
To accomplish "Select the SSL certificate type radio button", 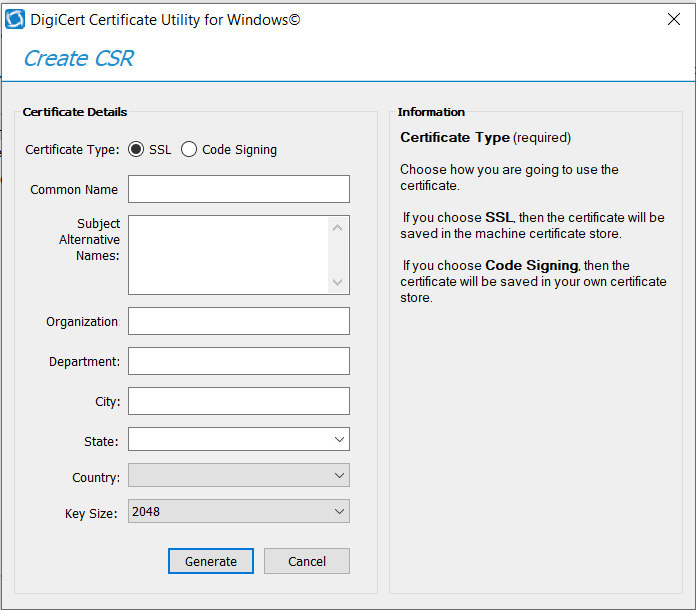I will tap(136, 150).
